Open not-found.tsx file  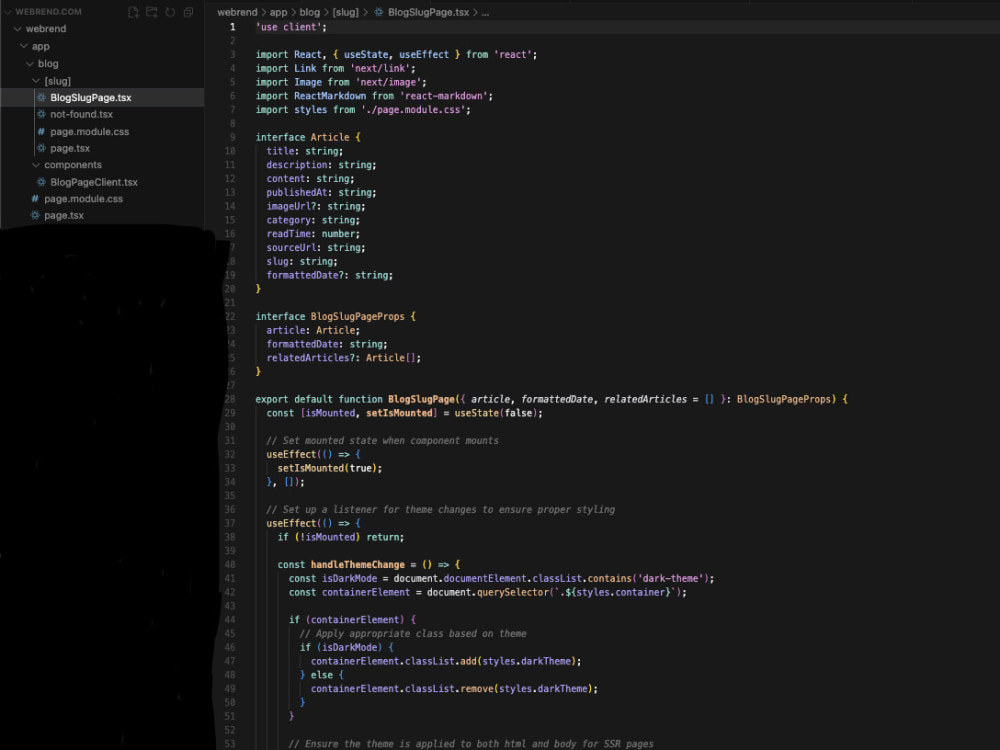coord(82,114)
